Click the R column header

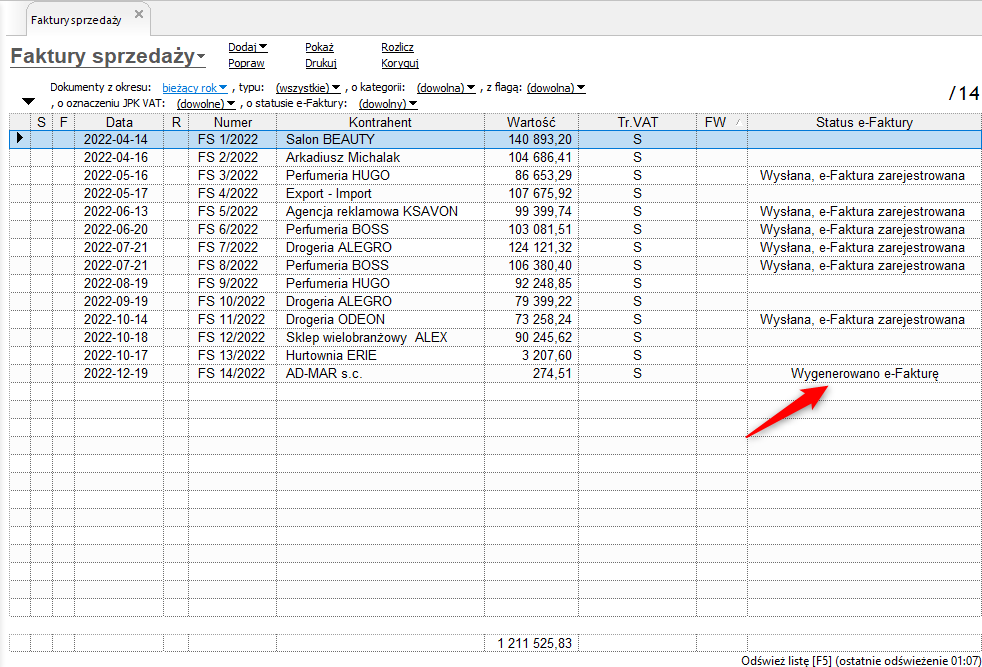pos(176,122)
